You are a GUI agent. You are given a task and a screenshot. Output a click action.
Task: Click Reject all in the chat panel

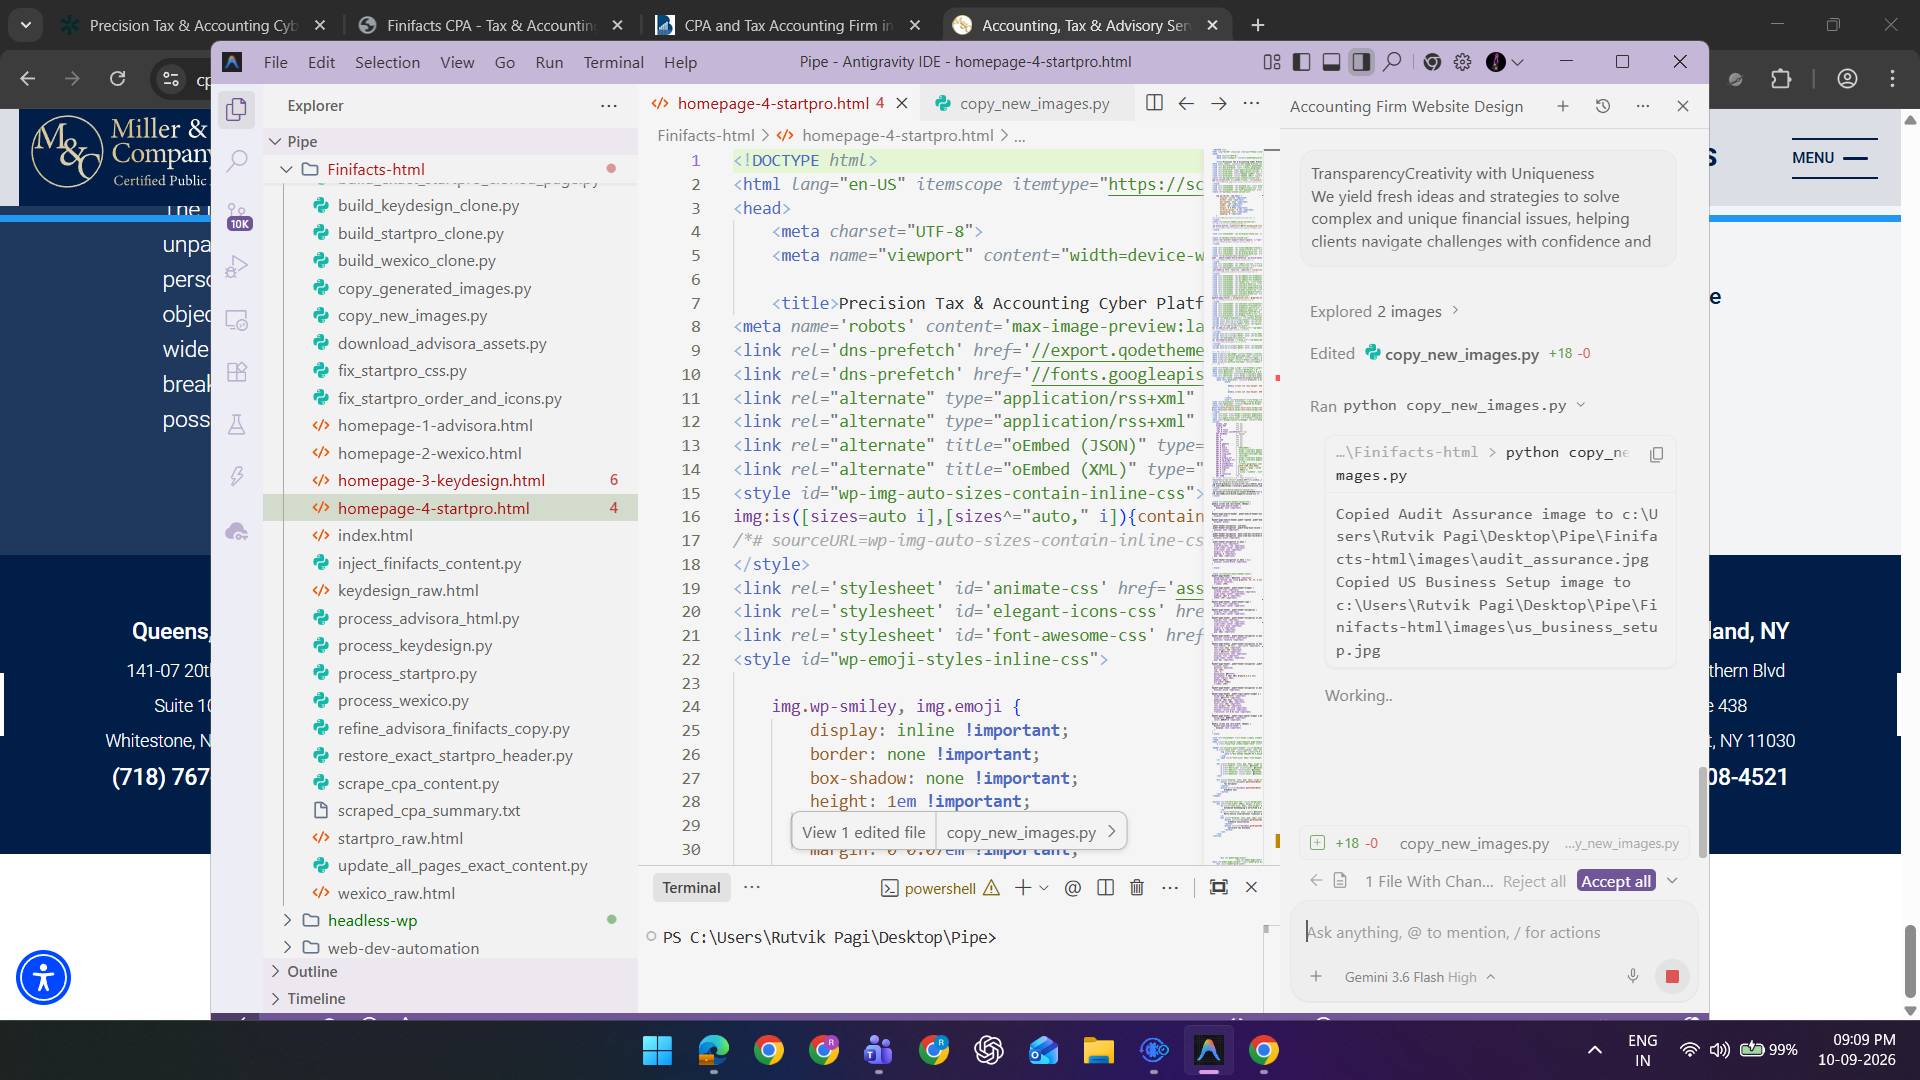click(x=1534, y=881)
